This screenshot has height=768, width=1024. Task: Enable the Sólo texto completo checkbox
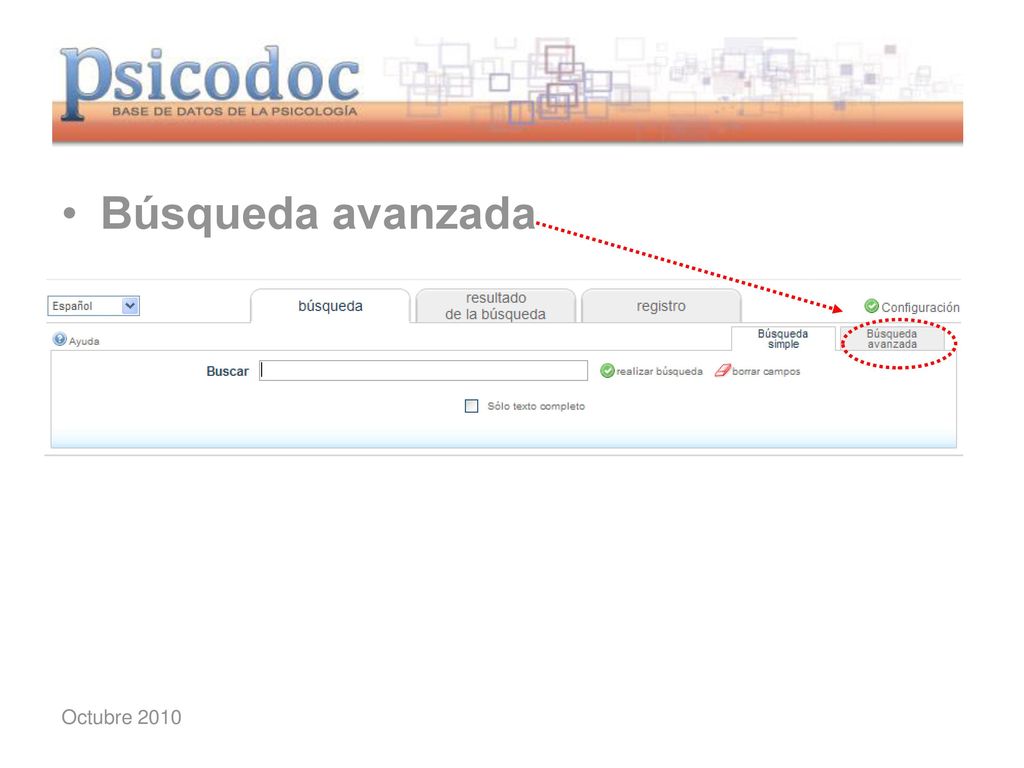click(x=472, y=406)
